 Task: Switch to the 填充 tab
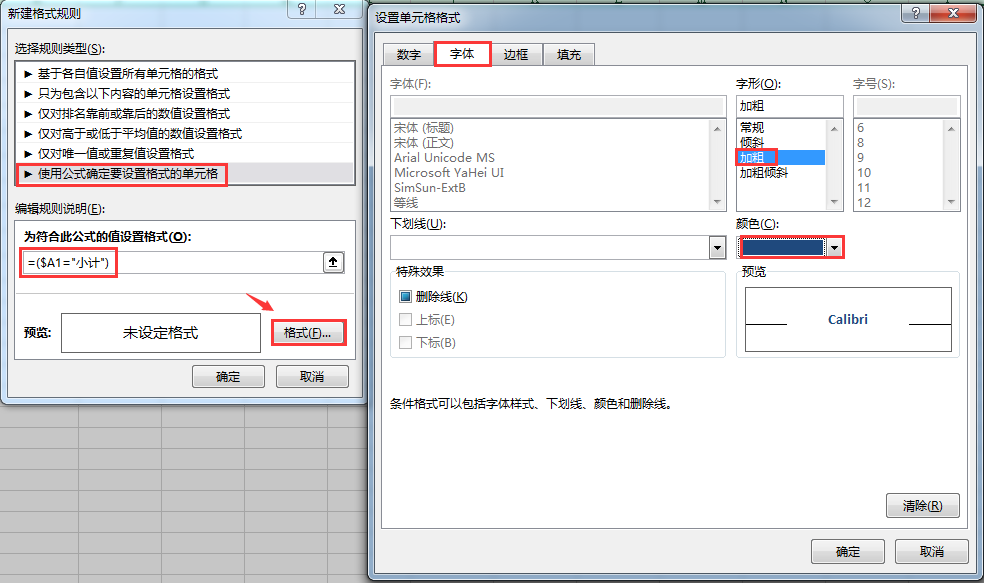click(569, 55)
